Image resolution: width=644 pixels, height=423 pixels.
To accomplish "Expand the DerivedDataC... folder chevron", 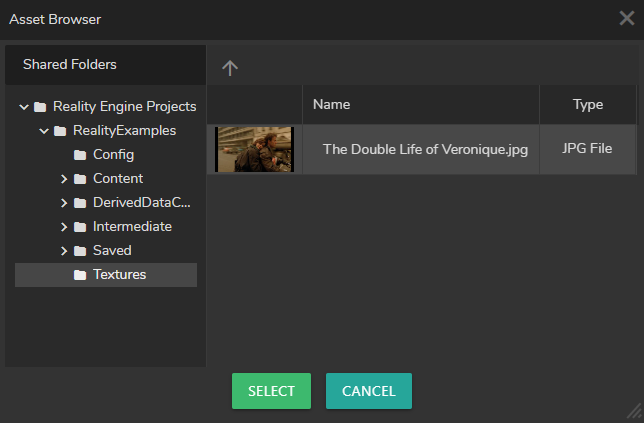I will point(64,203).
